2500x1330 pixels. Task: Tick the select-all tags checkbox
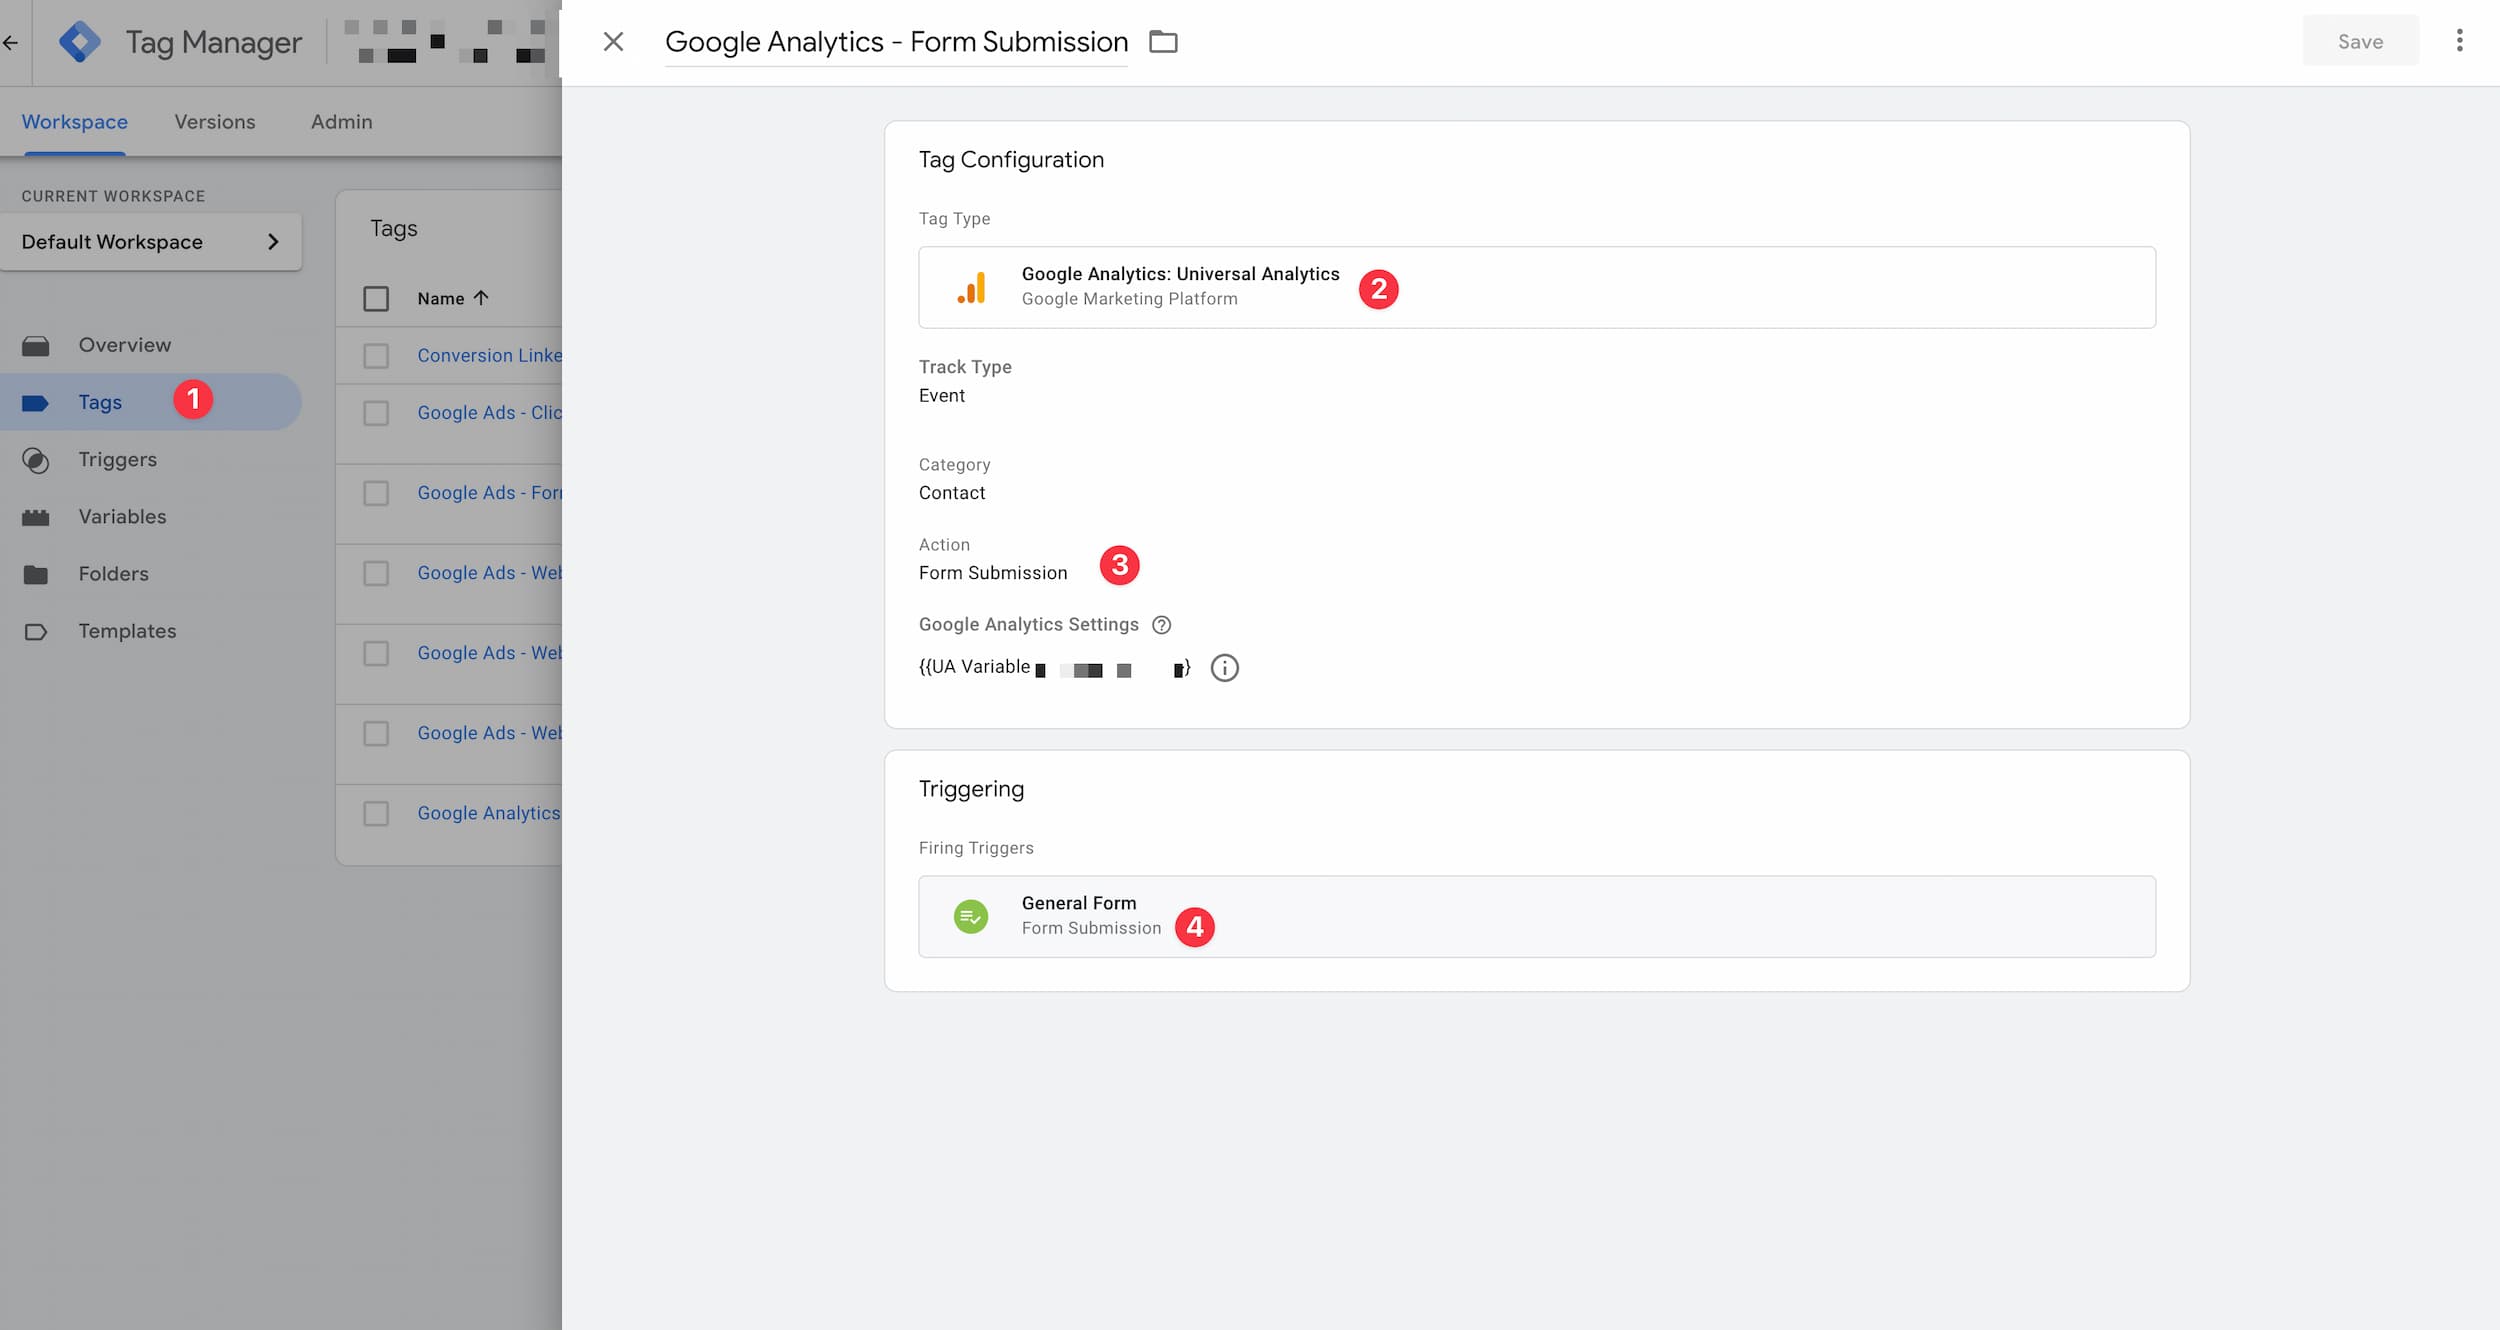[376, 298]
